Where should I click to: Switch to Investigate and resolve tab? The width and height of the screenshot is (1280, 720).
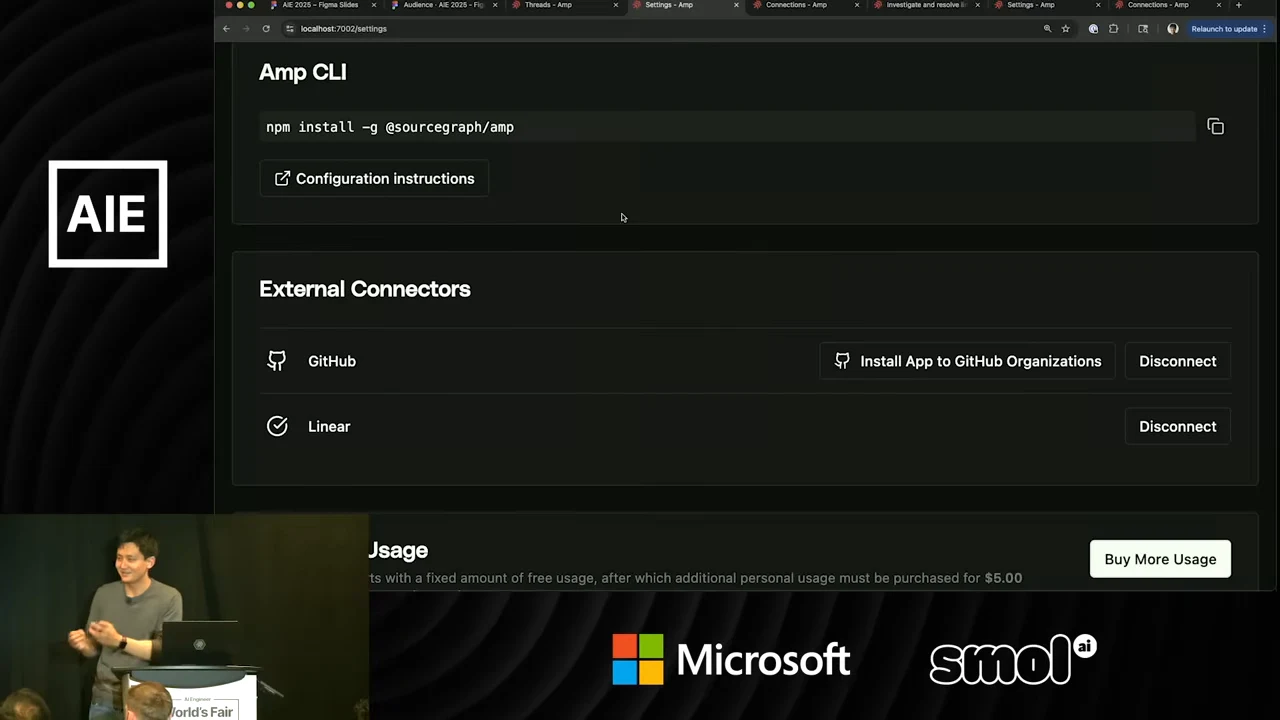click(926, 5)
